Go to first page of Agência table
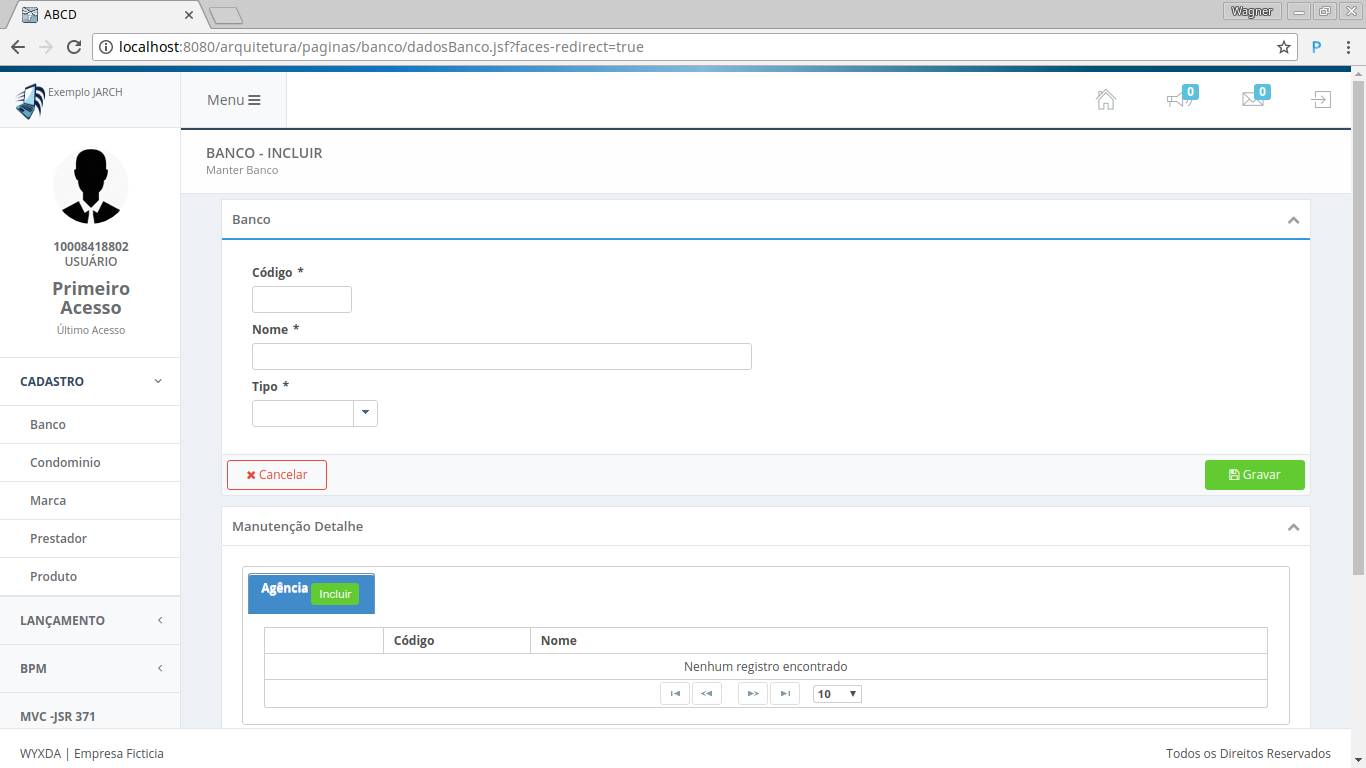Image resolution: width=1366 pixels, height=768 pixels. (x=675, y=694)
